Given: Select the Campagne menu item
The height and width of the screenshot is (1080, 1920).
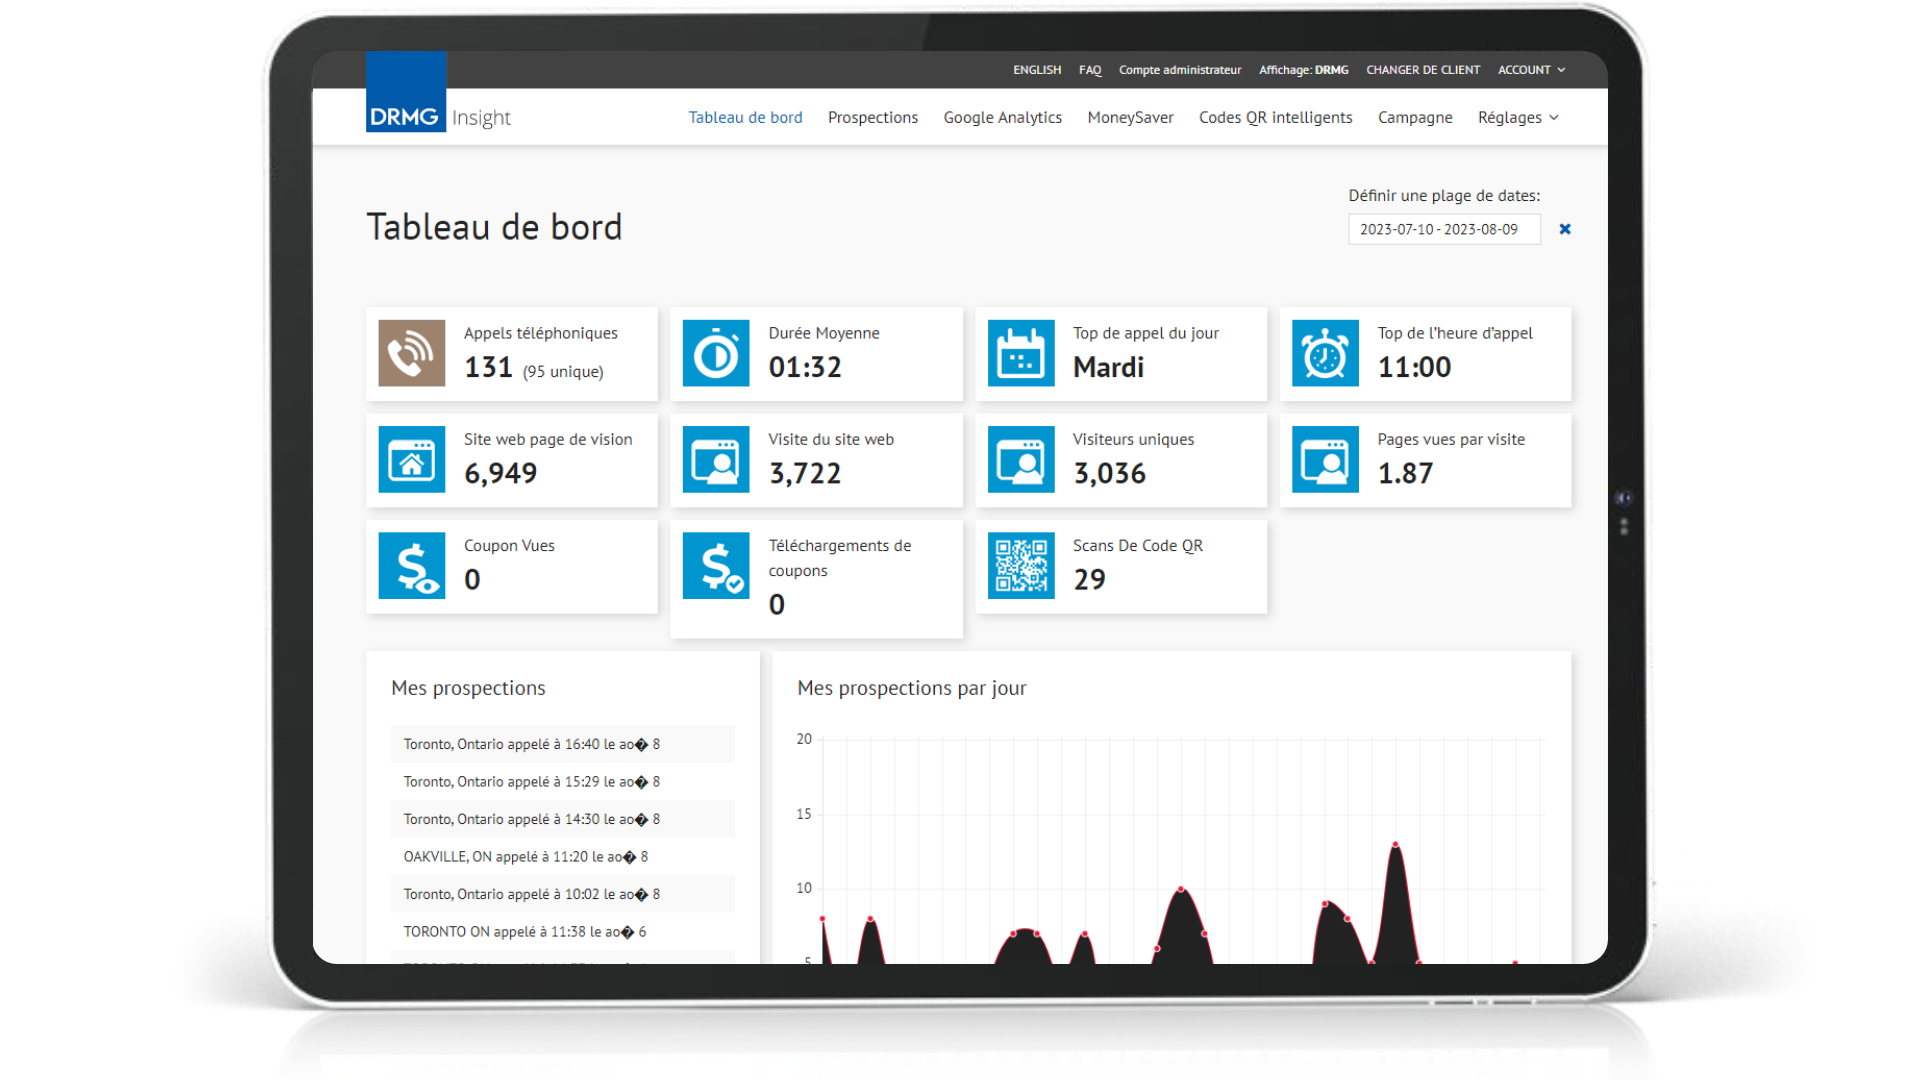Looking at the screenshot, I should (1415, 117).
